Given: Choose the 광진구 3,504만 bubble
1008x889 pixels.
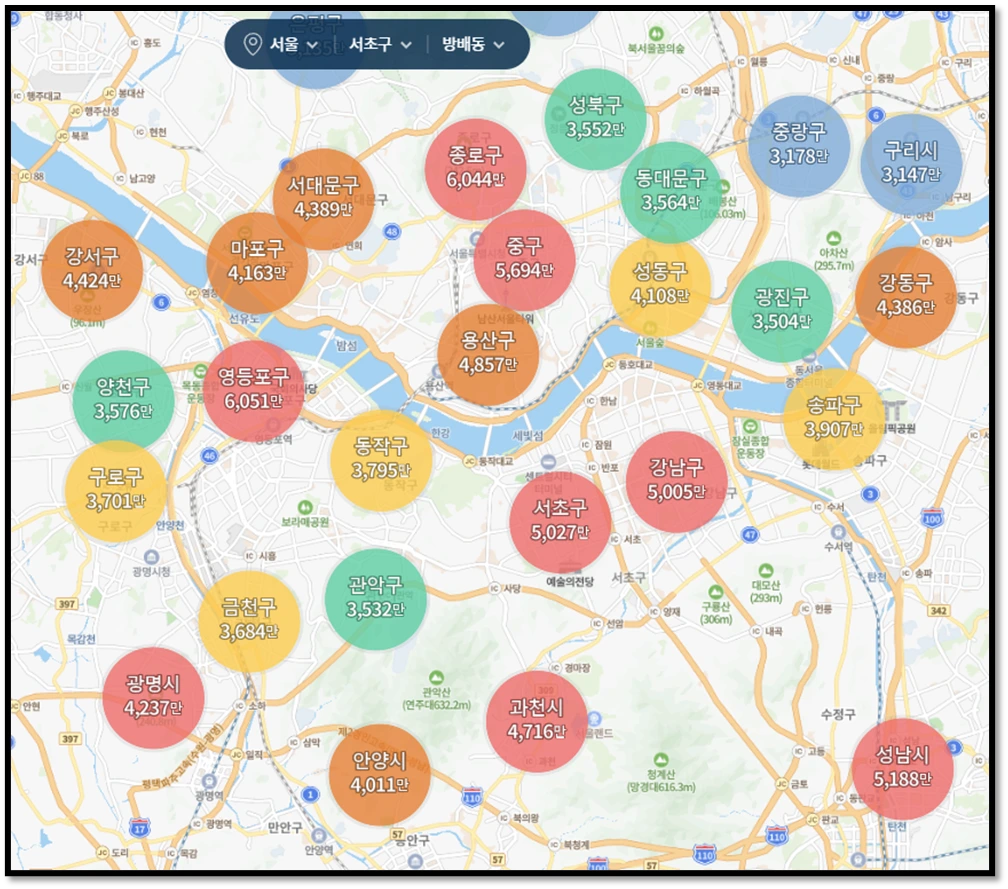Looking at the screenshot, I should point(782,311).
